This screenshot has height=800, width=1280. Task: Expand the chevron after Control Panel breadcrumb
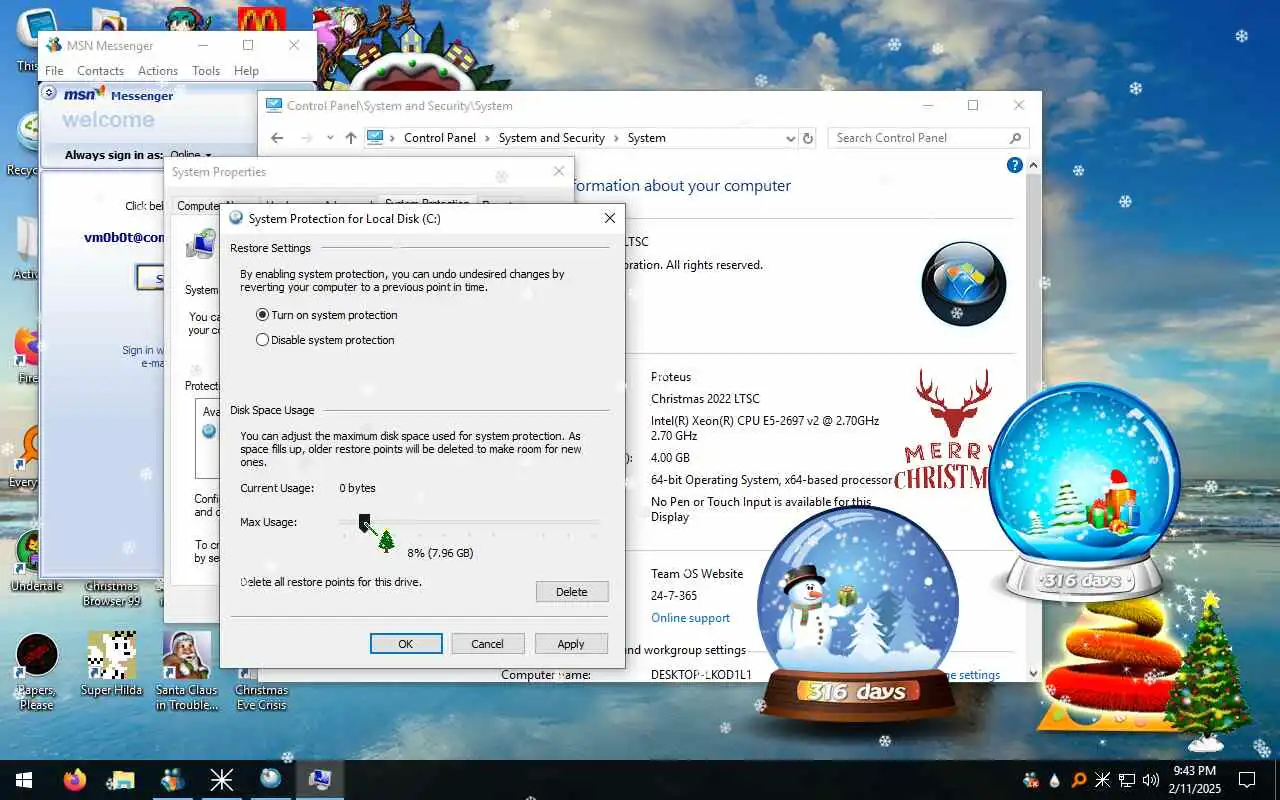[x=488, y=138]
